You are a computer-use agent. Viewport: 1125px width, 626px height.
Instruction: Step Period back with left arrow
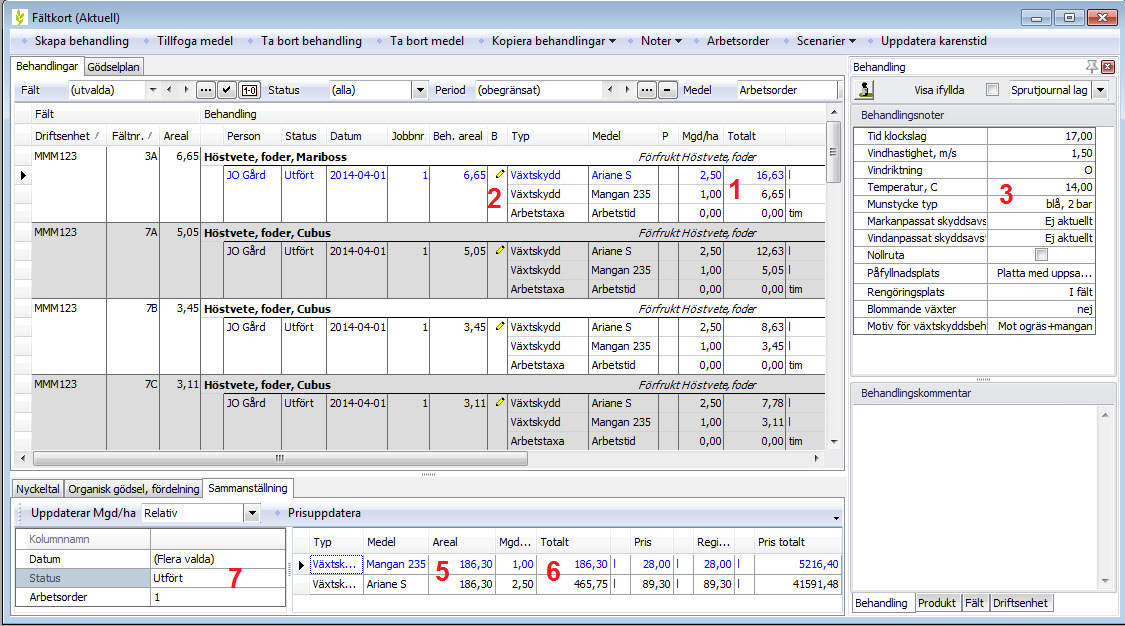[610, 90]
